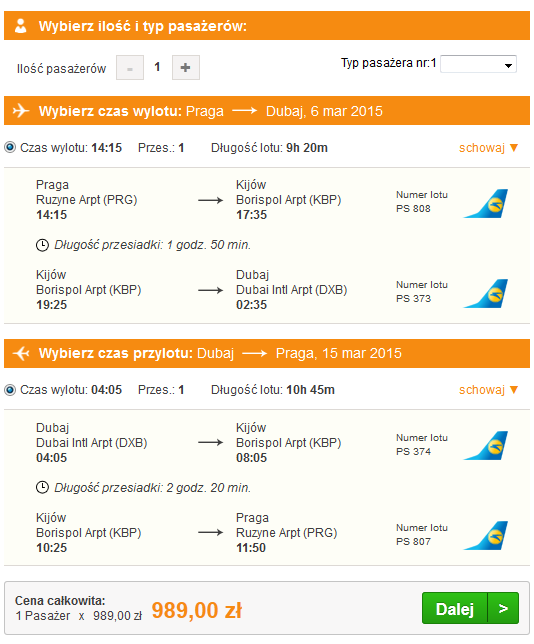Image resolution: width=534 pixels, height=644 pixels.
Task: Select the 04:05 return flight radio button
Action: pos(10,389)
